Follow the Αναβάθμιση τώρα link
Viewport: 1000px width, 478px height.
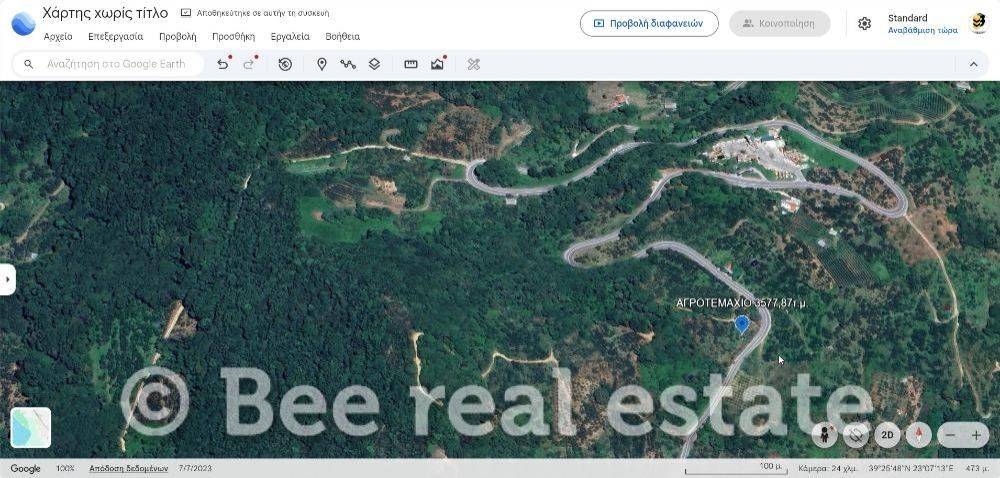coord(922,30)
